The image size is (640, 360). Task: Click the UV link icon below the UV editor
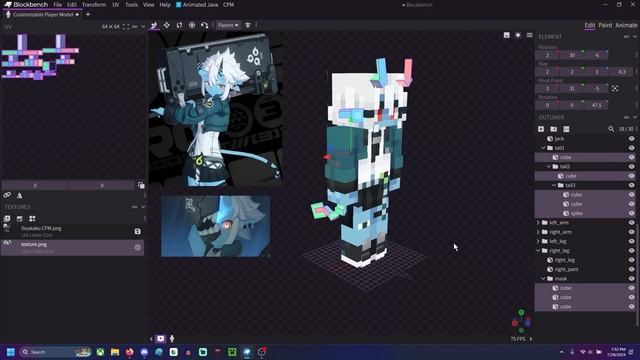tap(7, 196)
